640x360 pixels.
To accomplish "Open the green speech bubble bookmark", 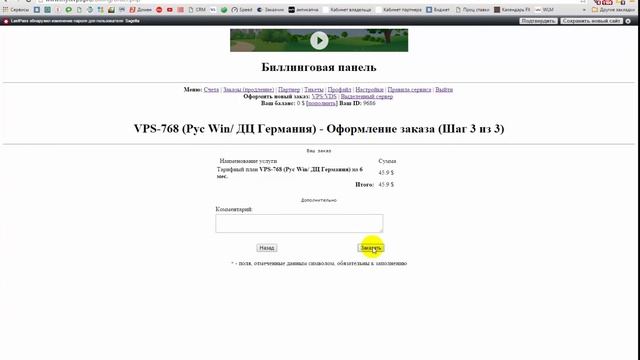I will point(69,9).
